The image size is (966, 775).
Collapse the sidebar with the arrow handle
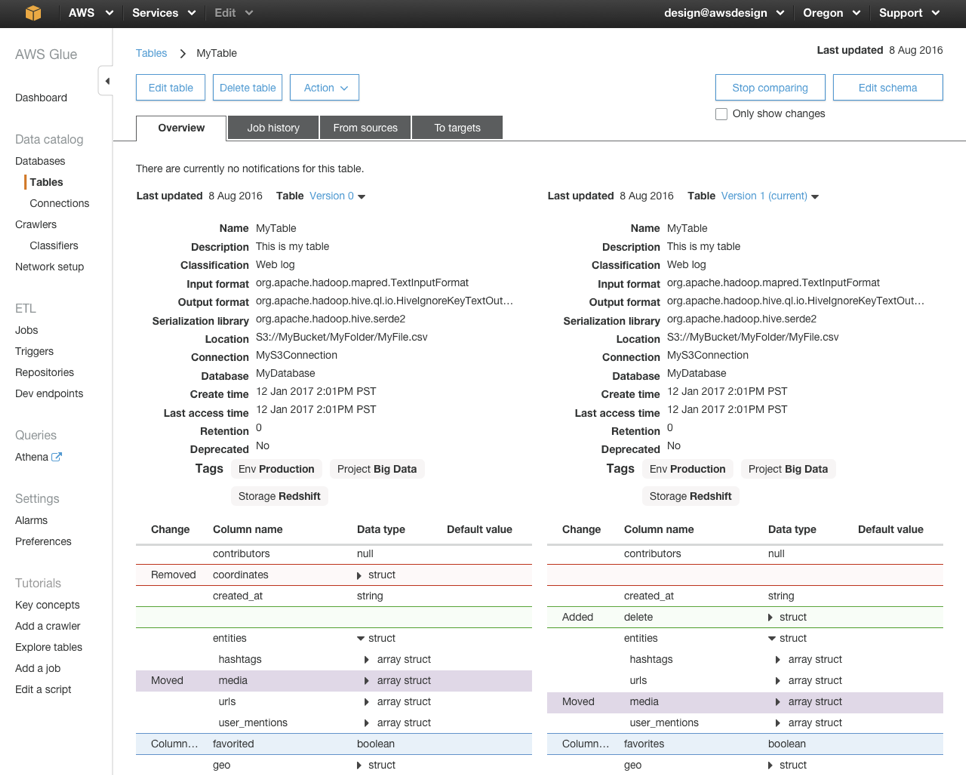coord(107,81)
